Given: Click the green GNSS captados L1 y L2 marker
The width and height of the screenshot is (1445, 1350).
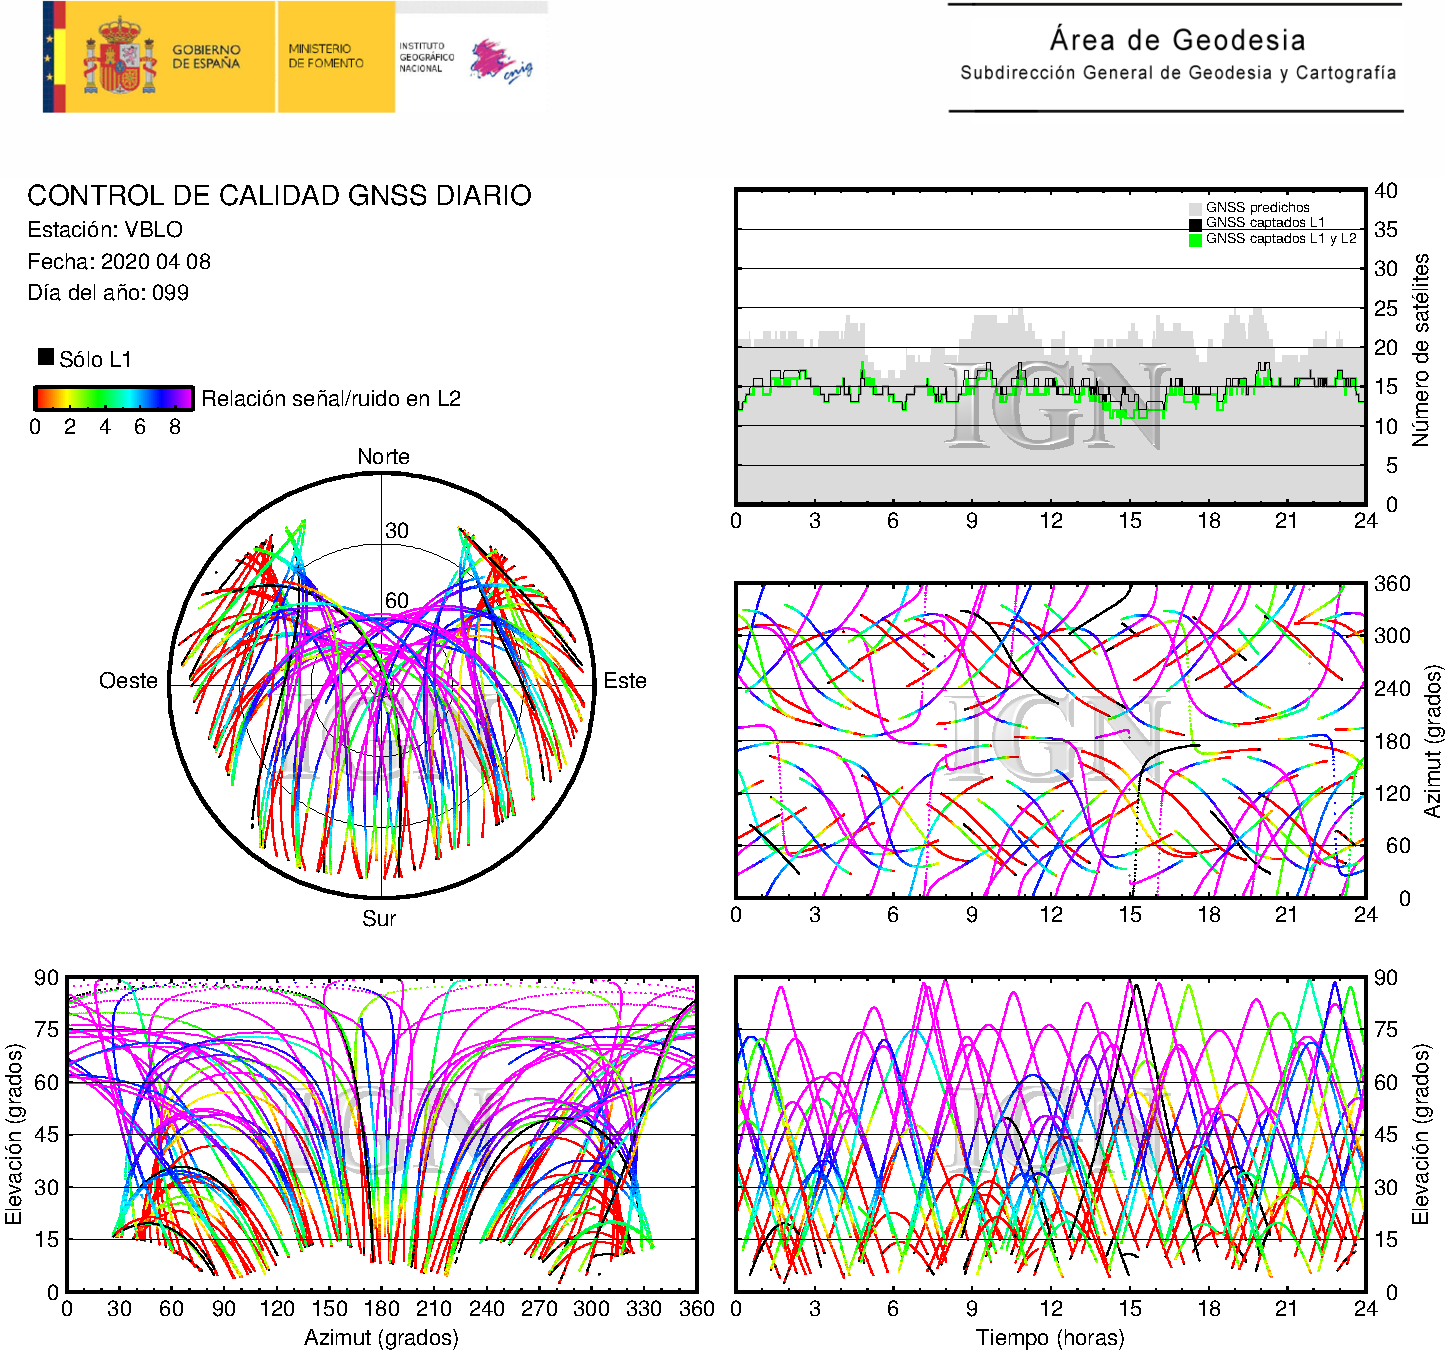Looking at the screenshot, I should click(x=1195, y=239).
